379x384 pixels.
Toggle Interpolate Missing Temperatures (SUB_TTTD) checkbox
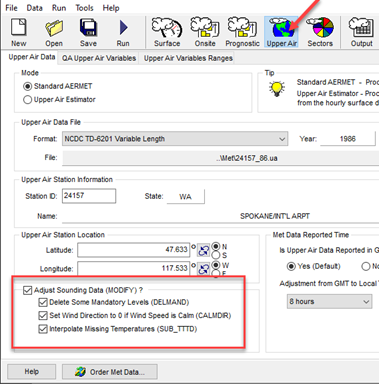(x=43, y=329)
